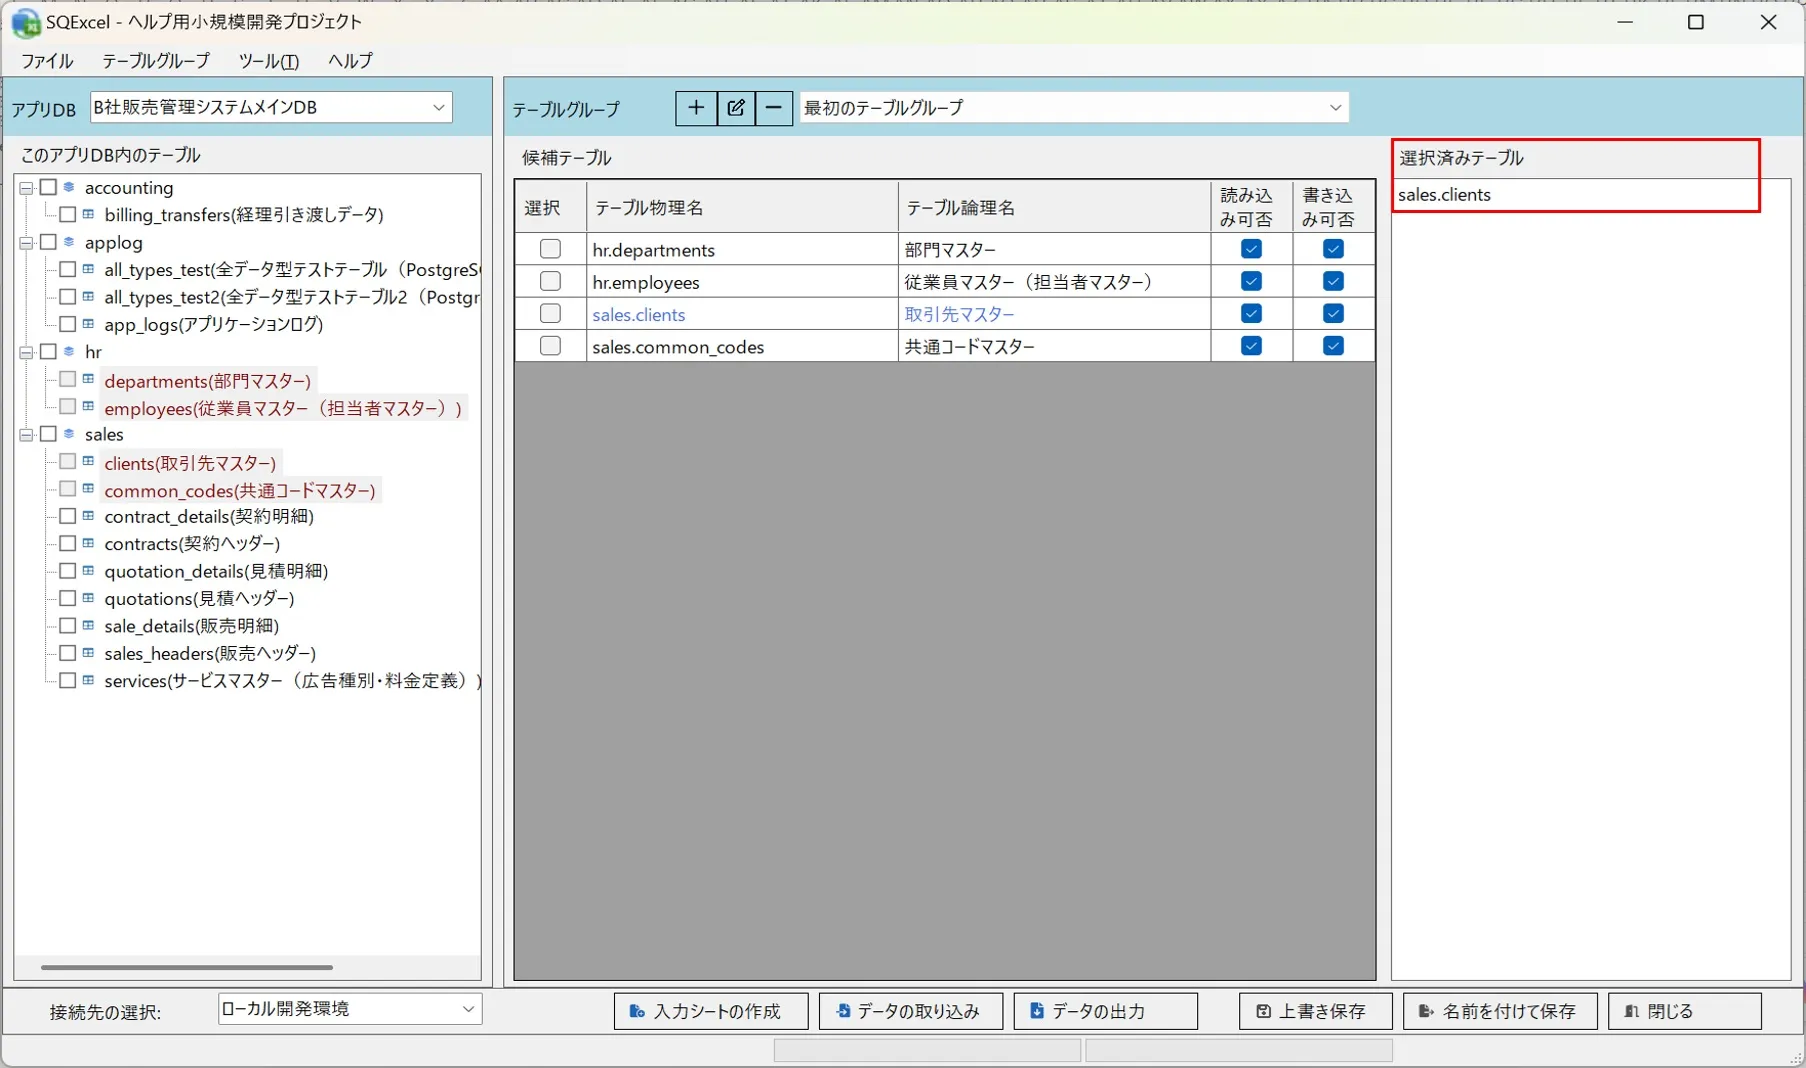Open the アプリDB dropdown
Viewport: 1806px width, 1068px height.
coord(271,107)
